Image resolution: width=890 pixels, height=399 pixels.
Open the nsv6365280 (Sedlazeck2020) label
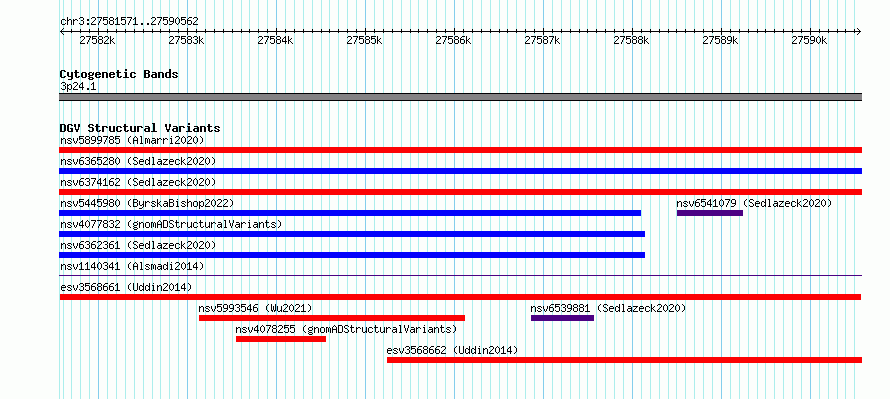pos(138,161)
